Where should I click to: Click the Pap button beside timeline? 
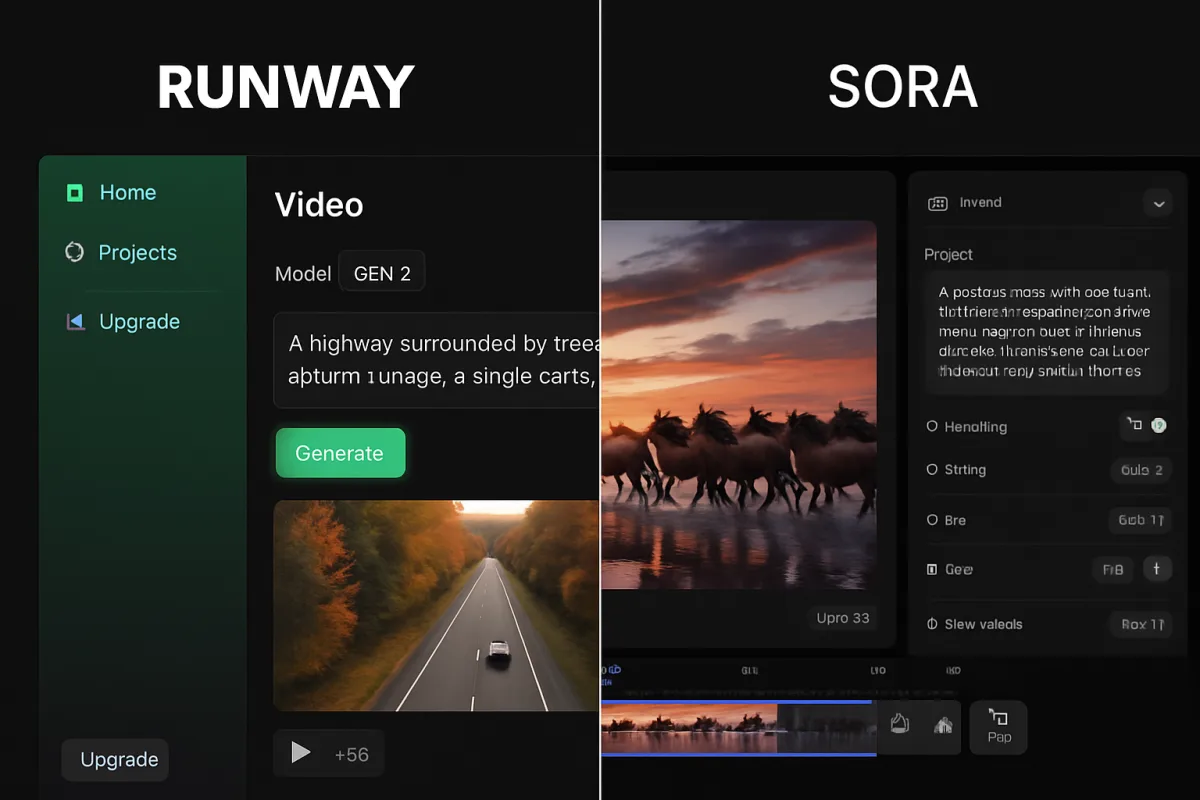(x=998, y=727)
